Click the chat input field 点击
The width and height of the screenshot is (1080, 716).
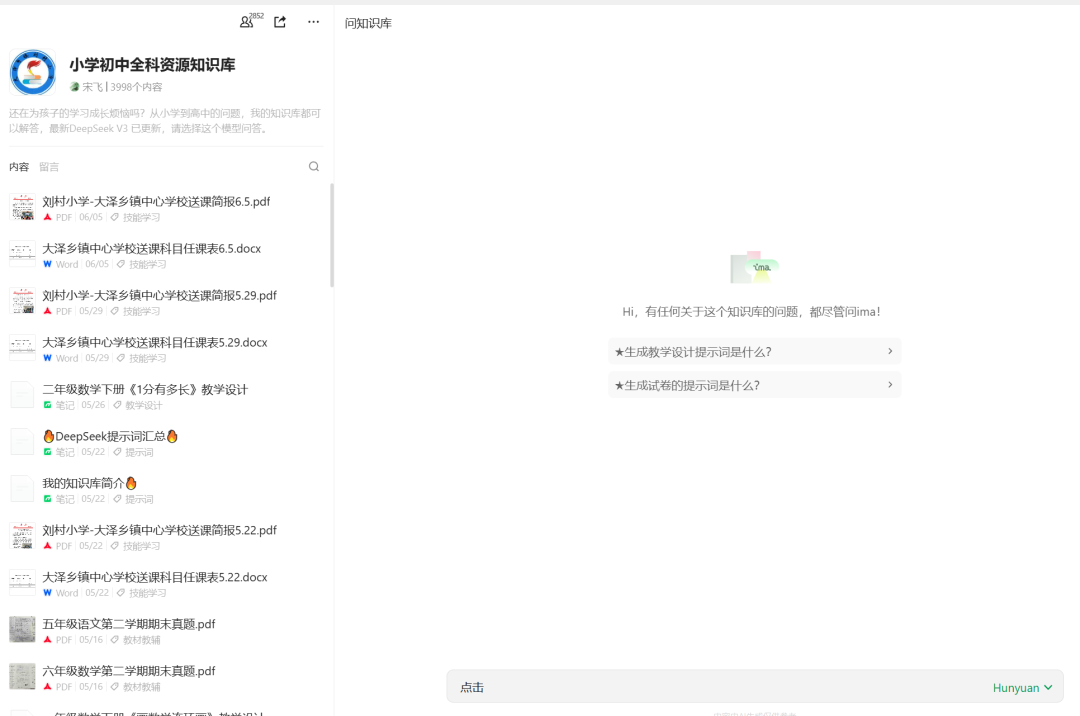[x=600, y=687]
